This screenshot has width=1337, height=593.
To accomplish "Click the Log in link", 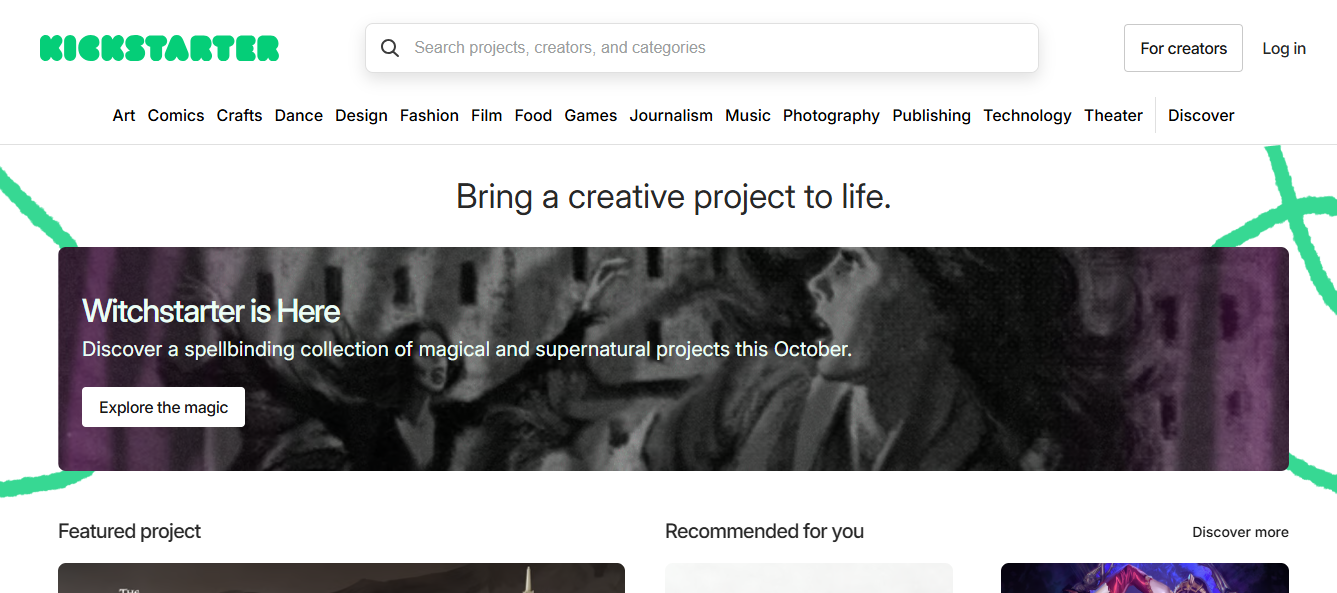I will [1284, 48].
